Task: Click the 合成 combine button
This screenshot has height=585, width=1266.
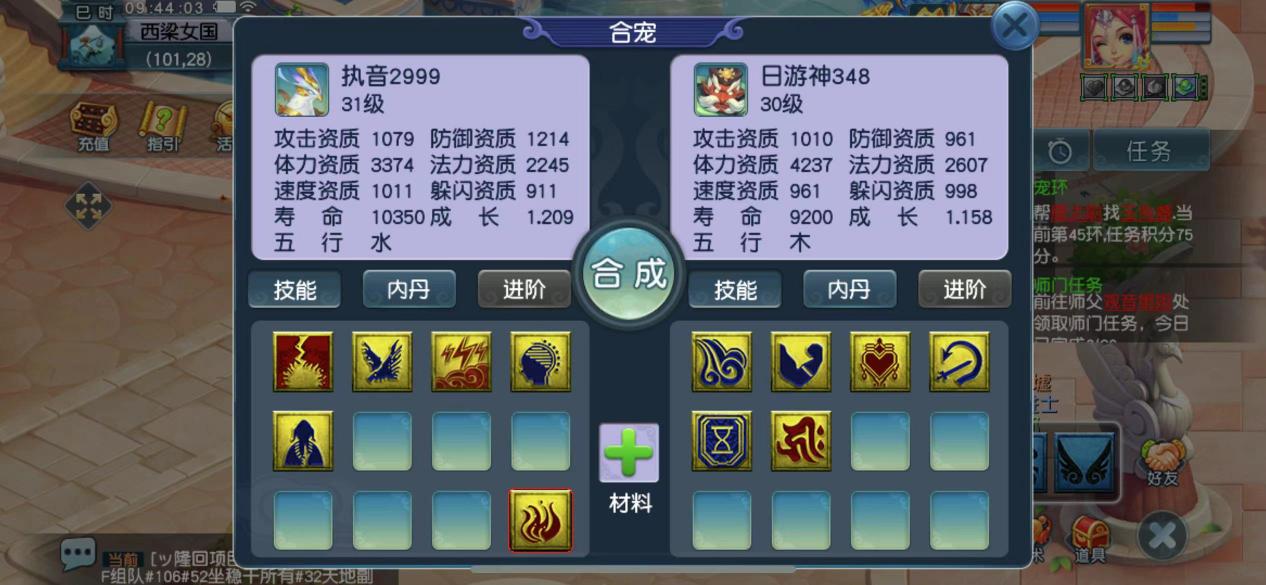Action: 629,273
